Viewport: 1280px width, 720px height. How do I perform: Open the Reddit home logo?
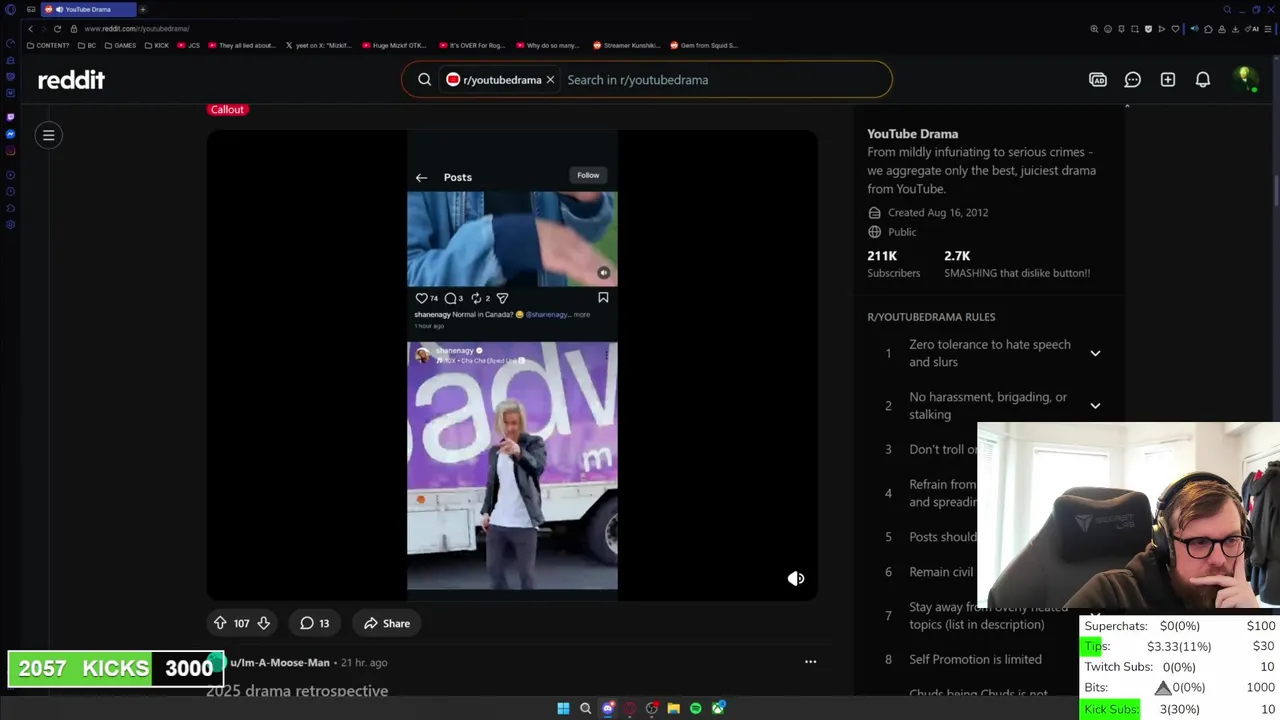point(71,80)
